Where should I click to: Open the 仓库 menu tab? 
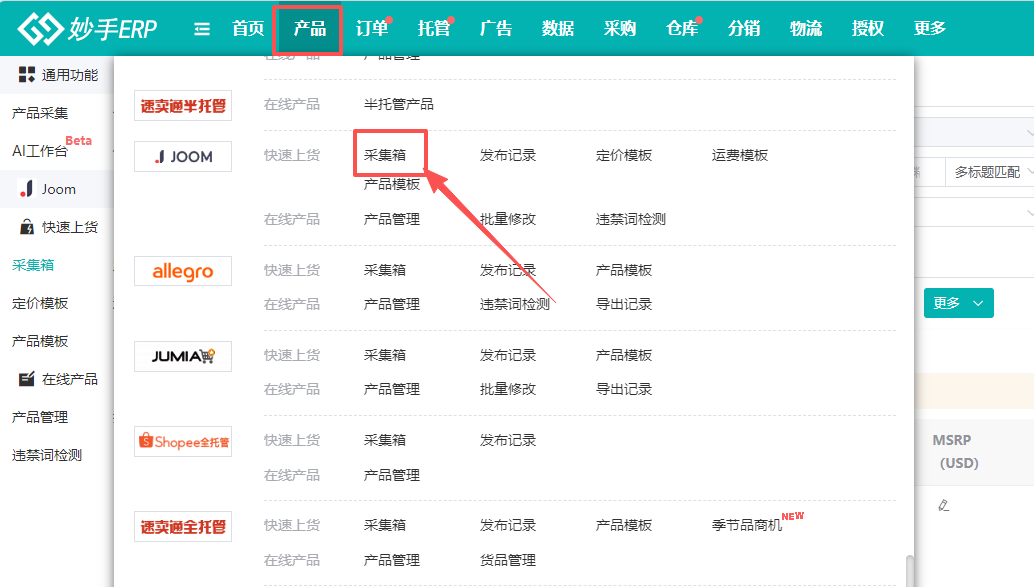click(682, 28)
